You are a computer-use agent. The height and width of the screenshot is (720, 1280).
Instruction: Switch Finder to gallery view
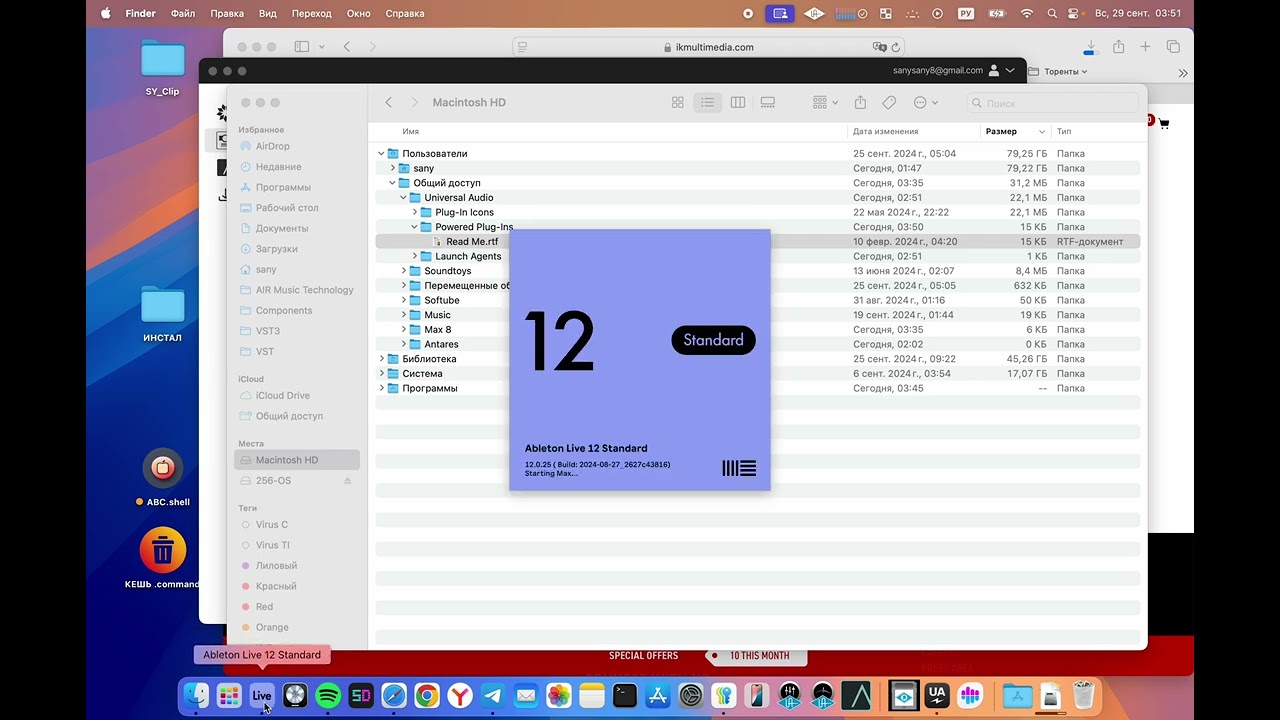[768, 103]
